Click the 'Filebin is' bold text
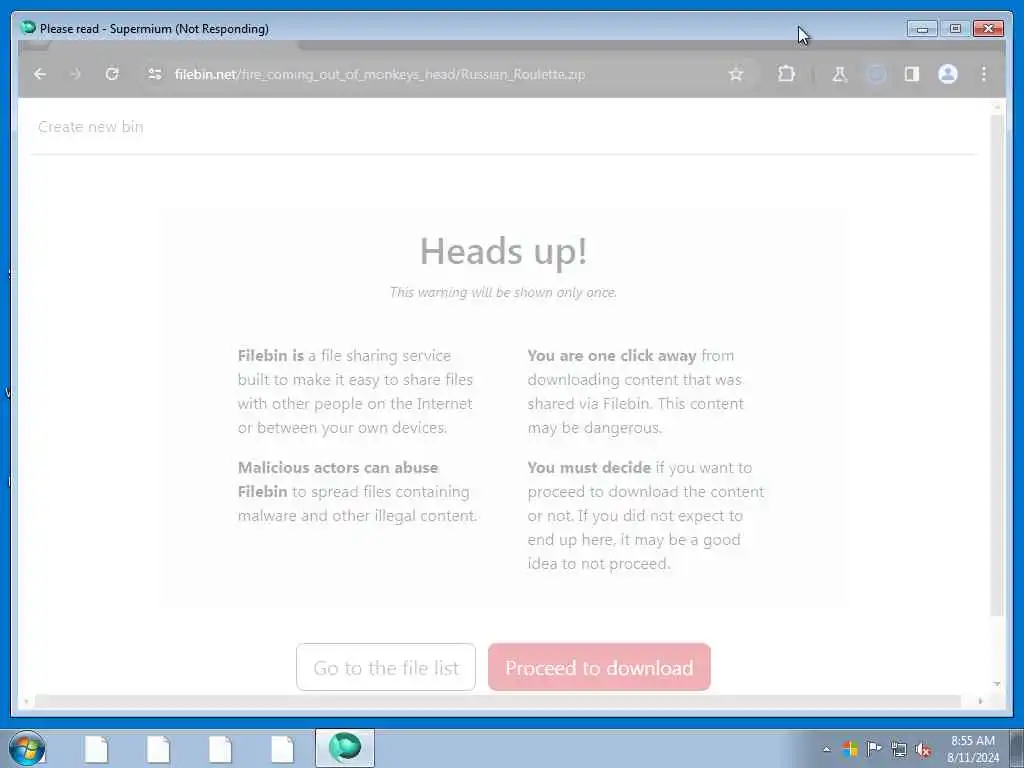The image size is (1024, 768). pos(270,356)
